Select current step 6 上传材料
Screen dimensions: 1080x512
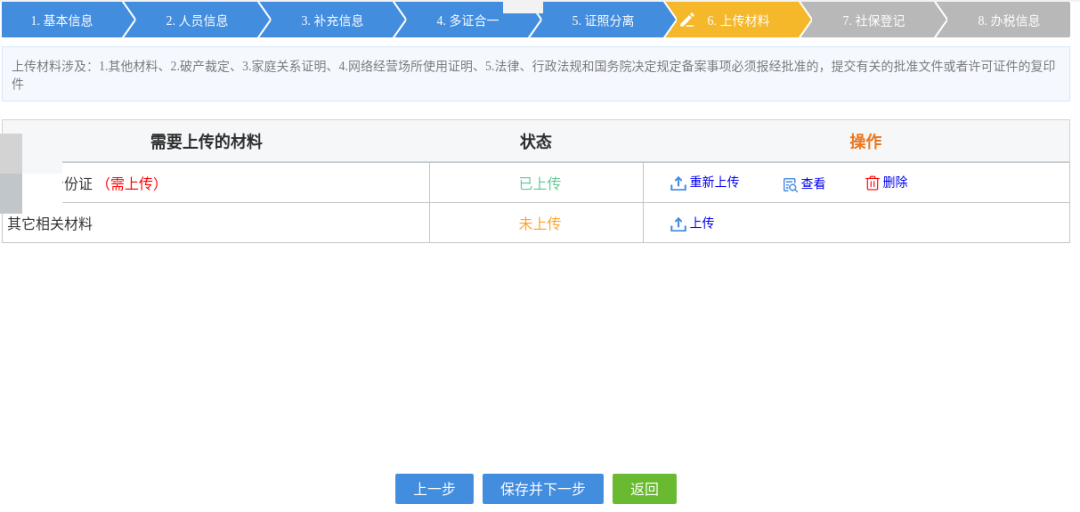[738, 21]
